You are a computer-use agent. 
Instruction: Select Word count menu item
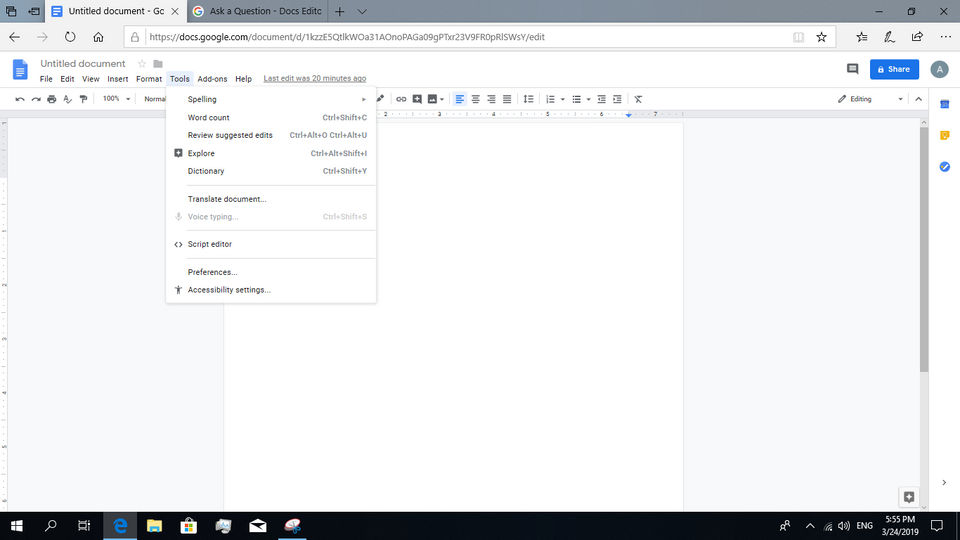coord(271,118)
